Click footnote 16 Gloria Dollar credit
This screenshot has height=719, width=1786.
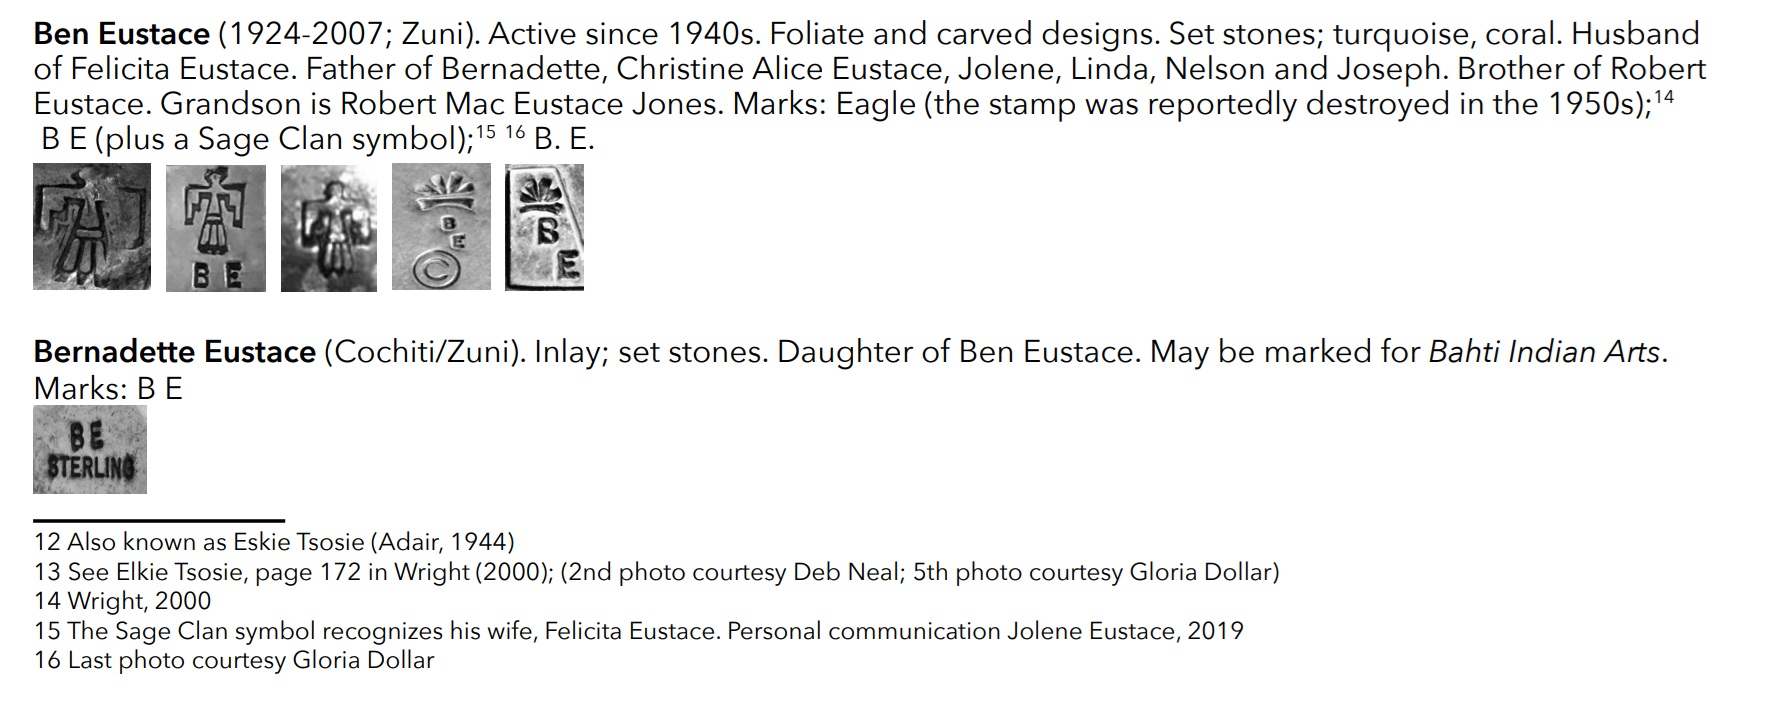tap(234, 660)
